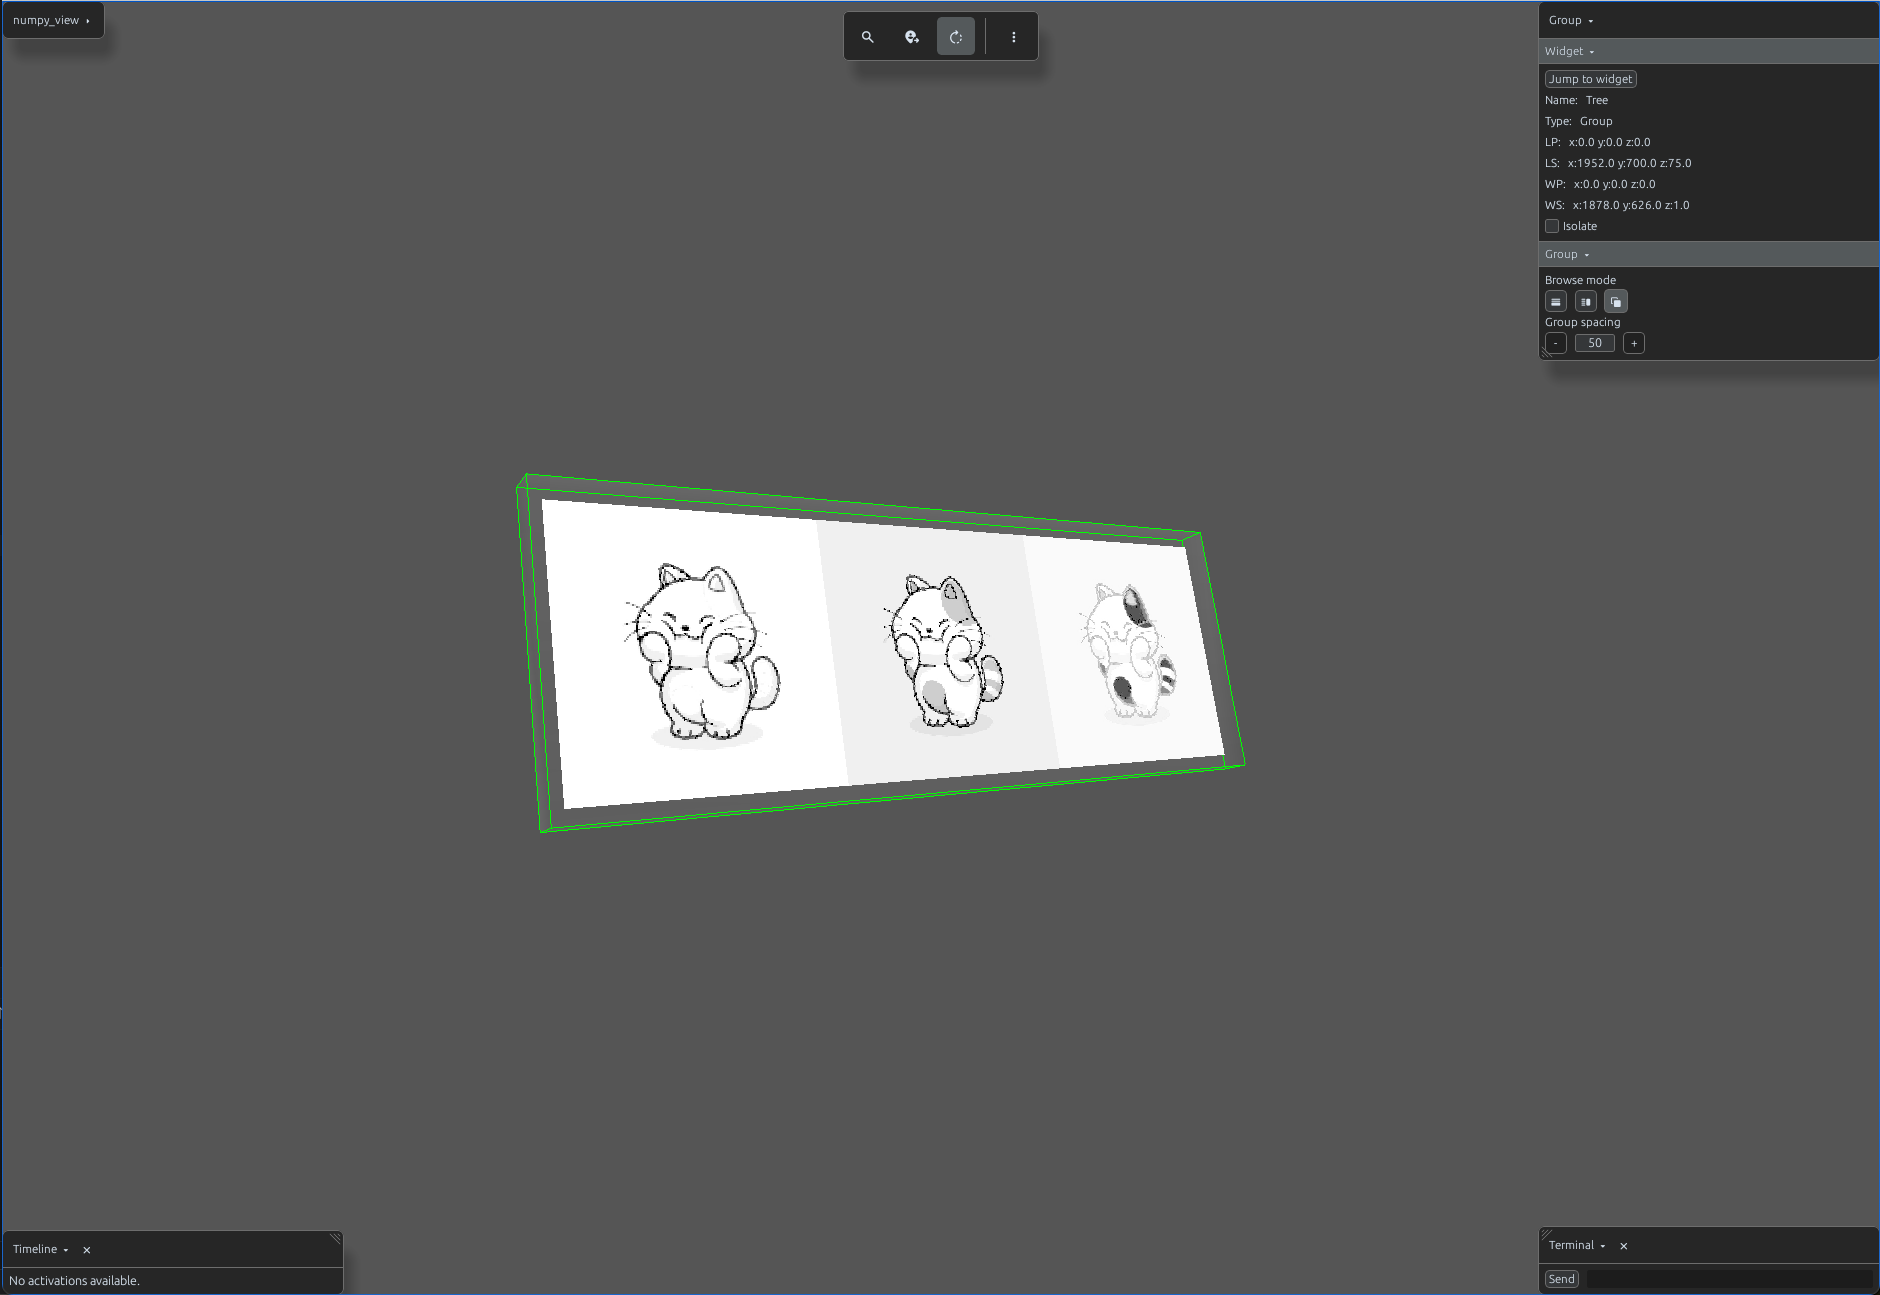Click the Send button in Terminal
This screenshot has width=1880, height=1295.
pos(1562,1279)
